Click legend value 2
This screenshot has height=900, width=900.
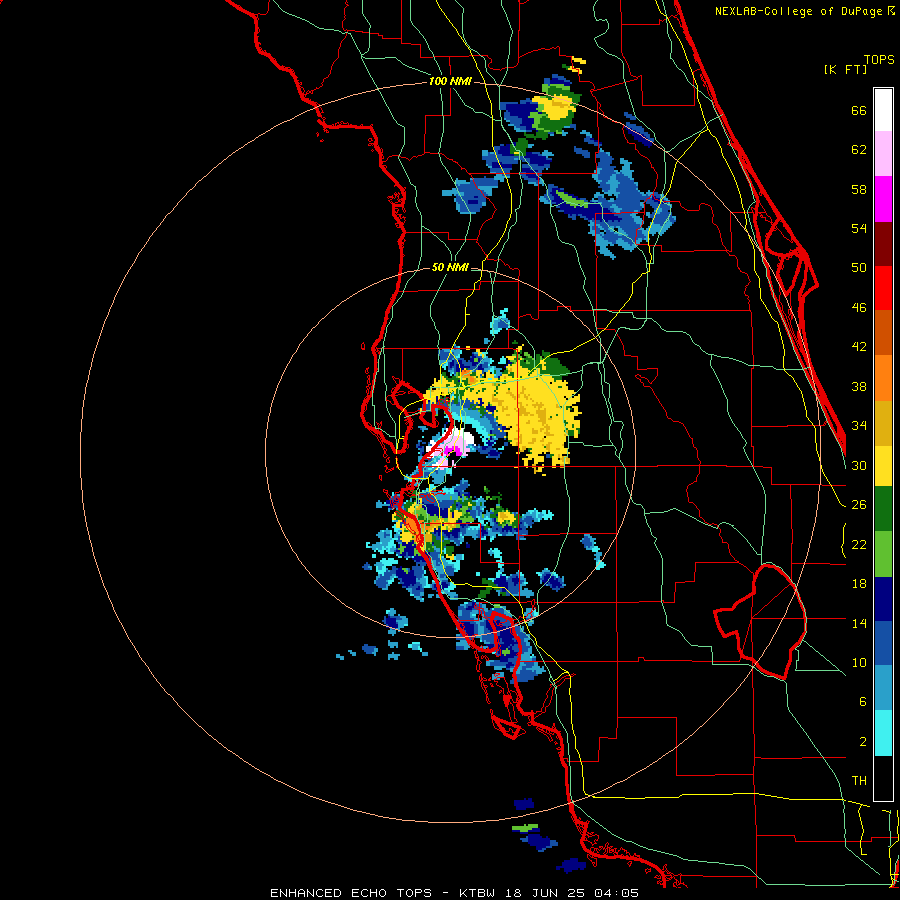tap(862, 742)
